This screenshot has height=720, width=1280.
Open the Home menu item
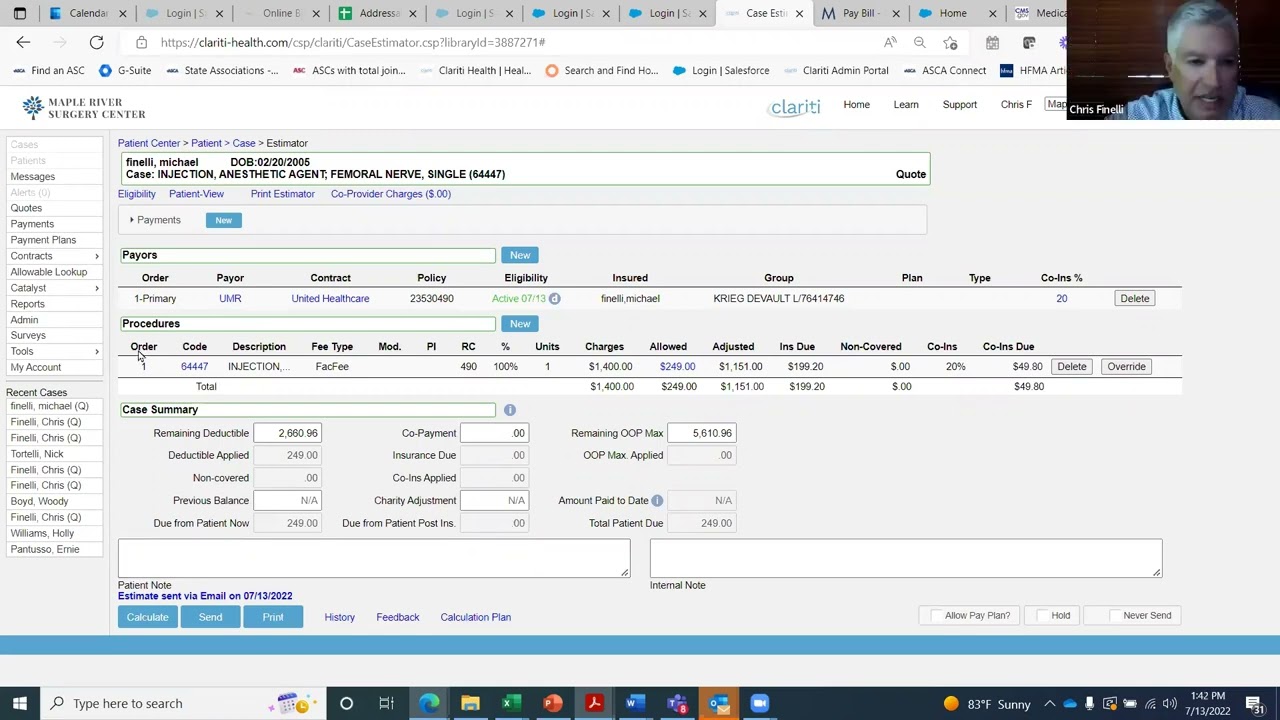[856, 104]
